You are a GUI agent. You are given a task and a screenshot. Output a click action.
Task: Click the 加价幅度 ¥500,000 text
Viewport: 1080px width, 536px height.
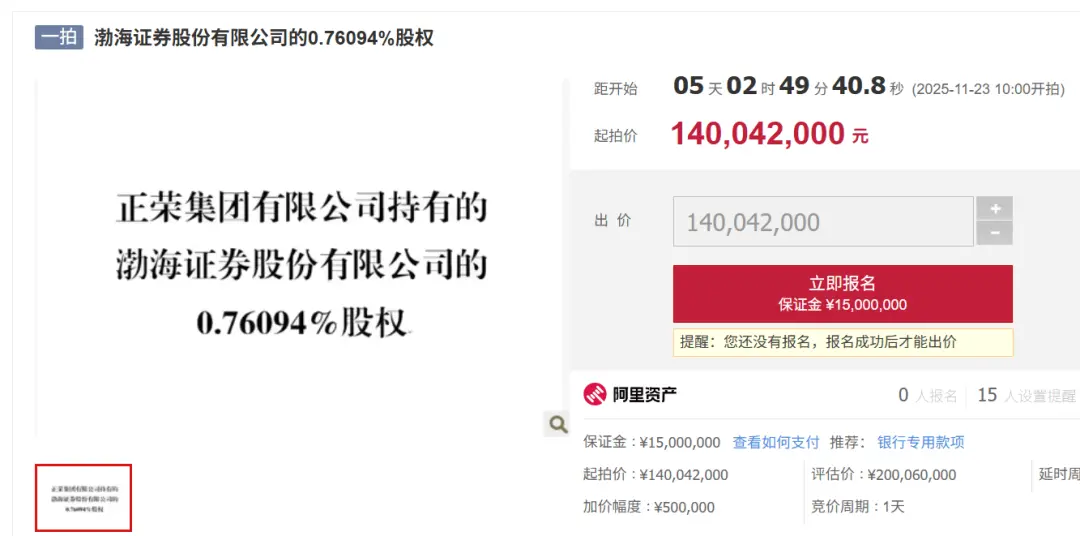click(649, 507)
